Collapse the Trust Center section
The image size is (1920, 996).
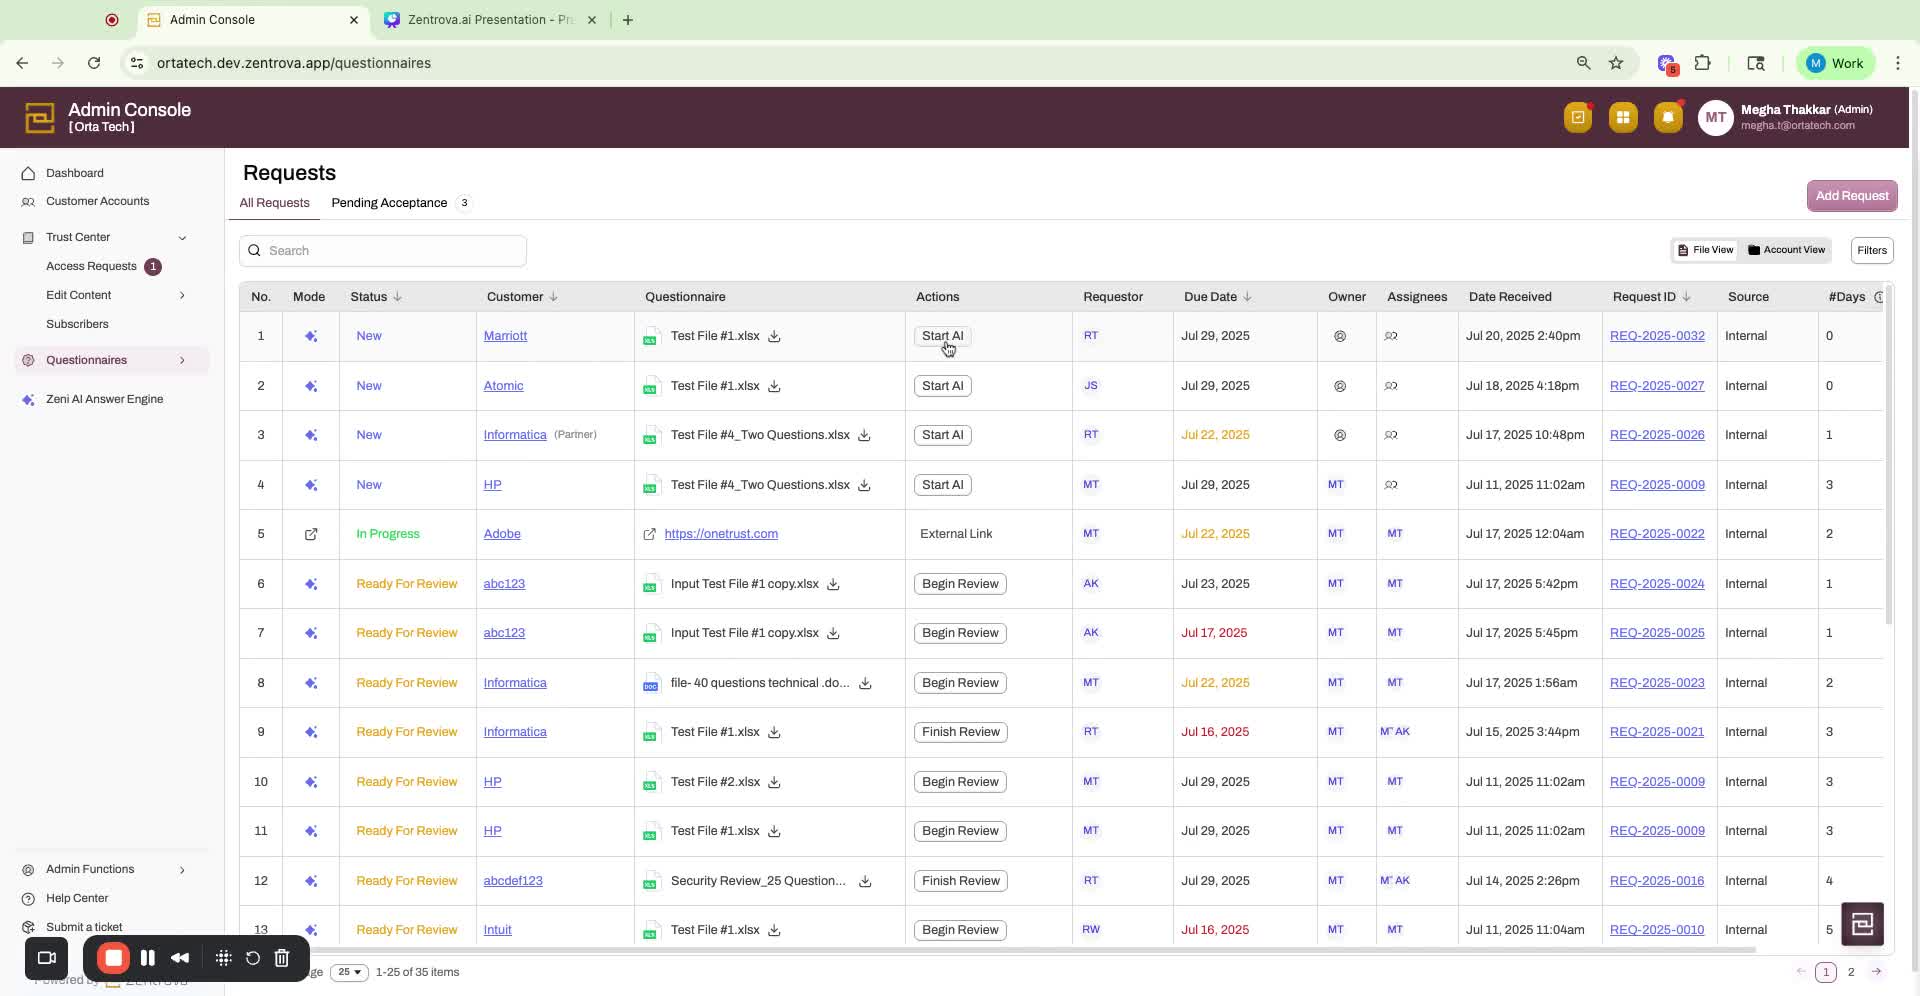click(182, 238)
